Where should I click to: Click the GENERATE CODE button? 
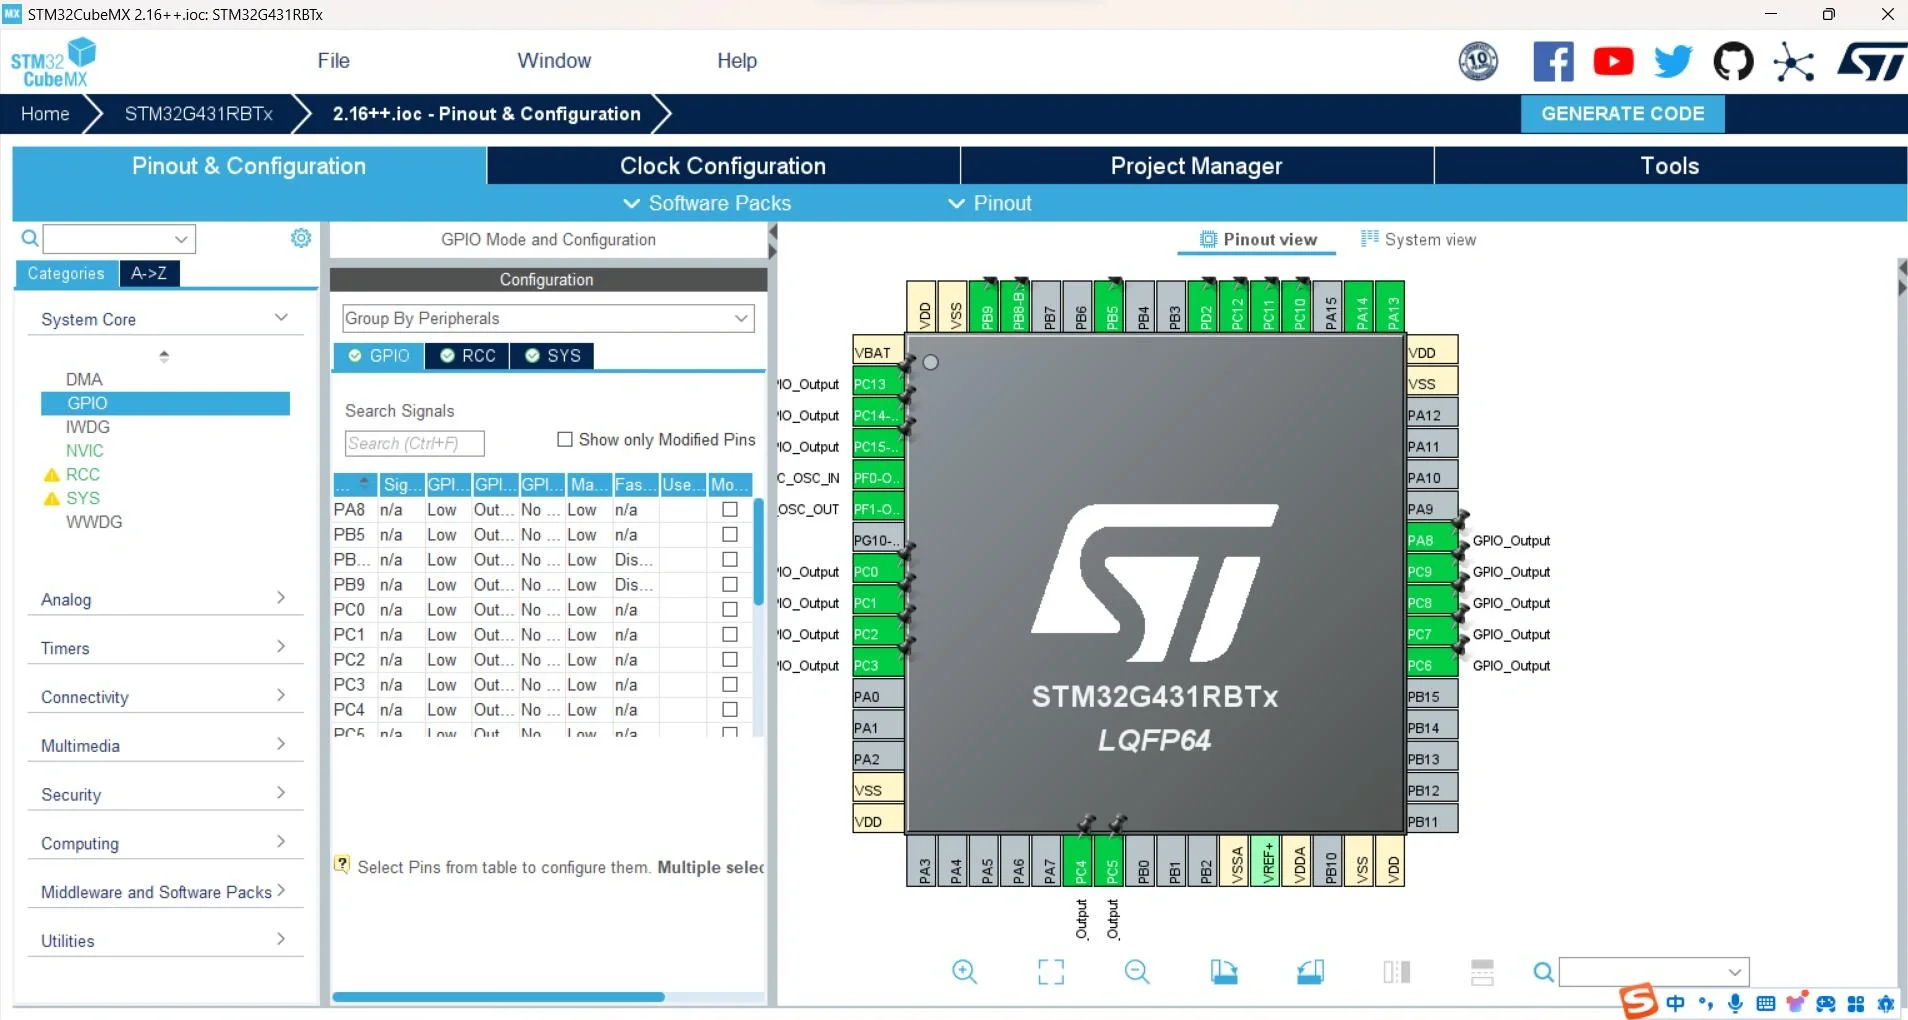point(1623,114)
